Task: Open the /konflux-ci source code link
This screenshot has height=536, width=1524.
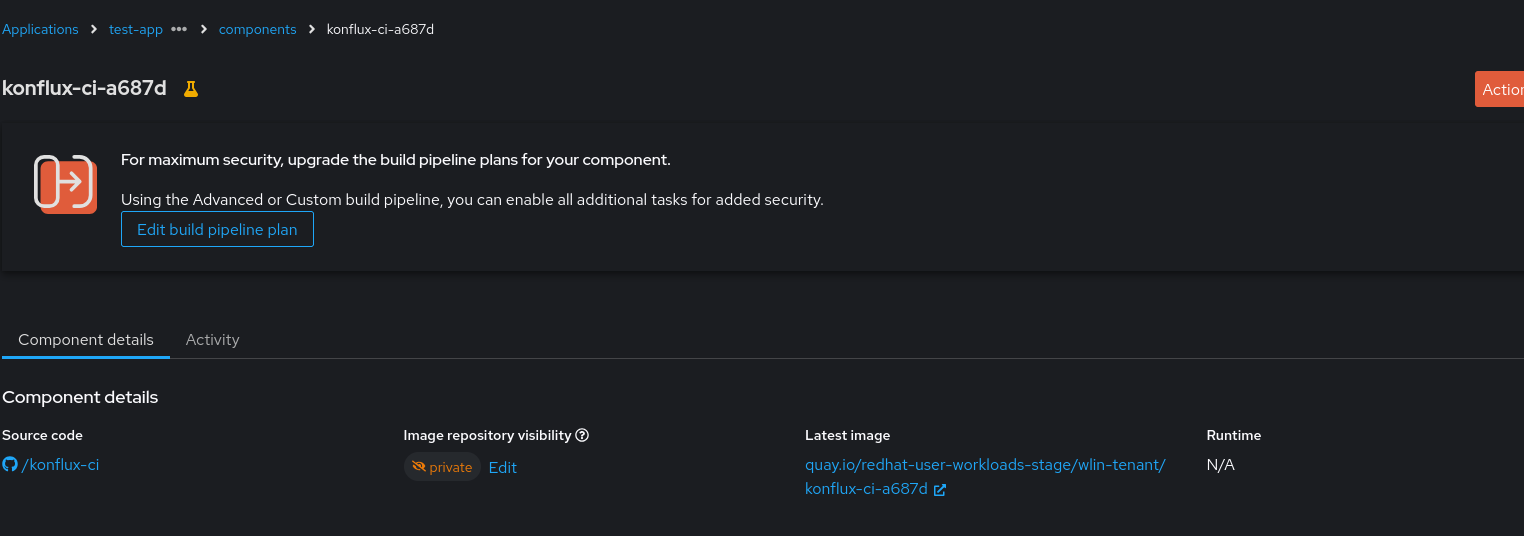Action: [x=60, y=465]
